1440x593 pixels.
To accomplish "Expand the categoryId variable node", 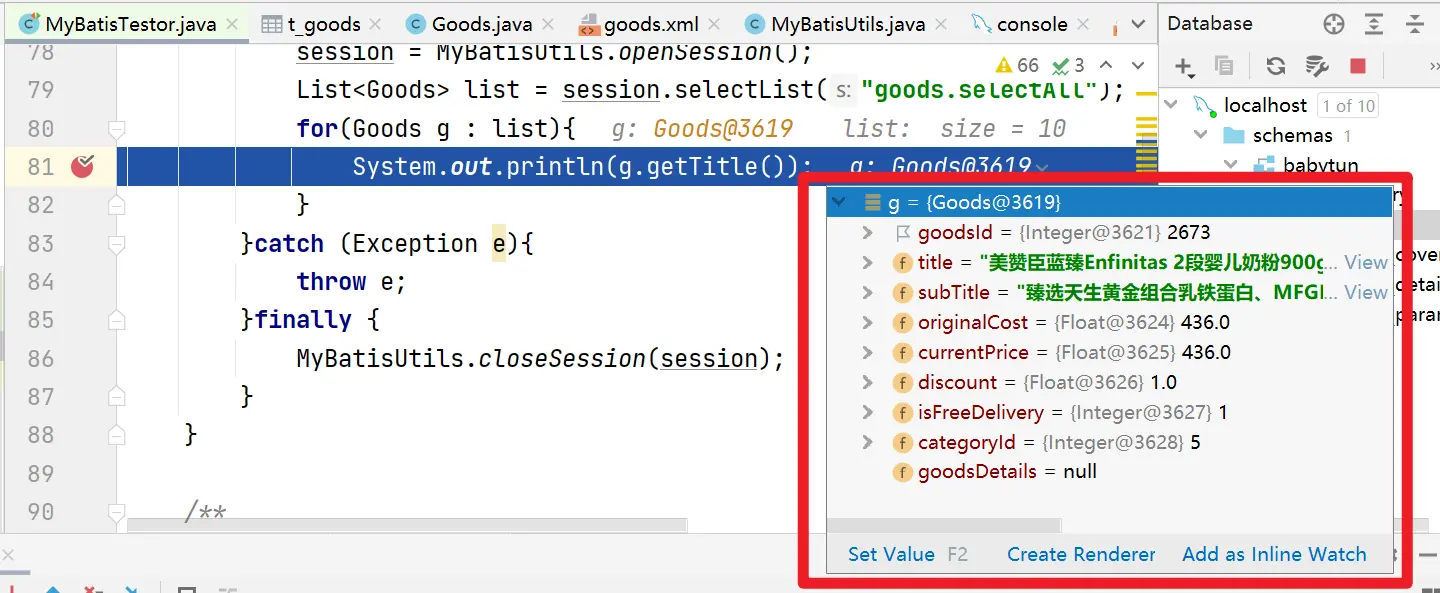I will click(868, 443).
